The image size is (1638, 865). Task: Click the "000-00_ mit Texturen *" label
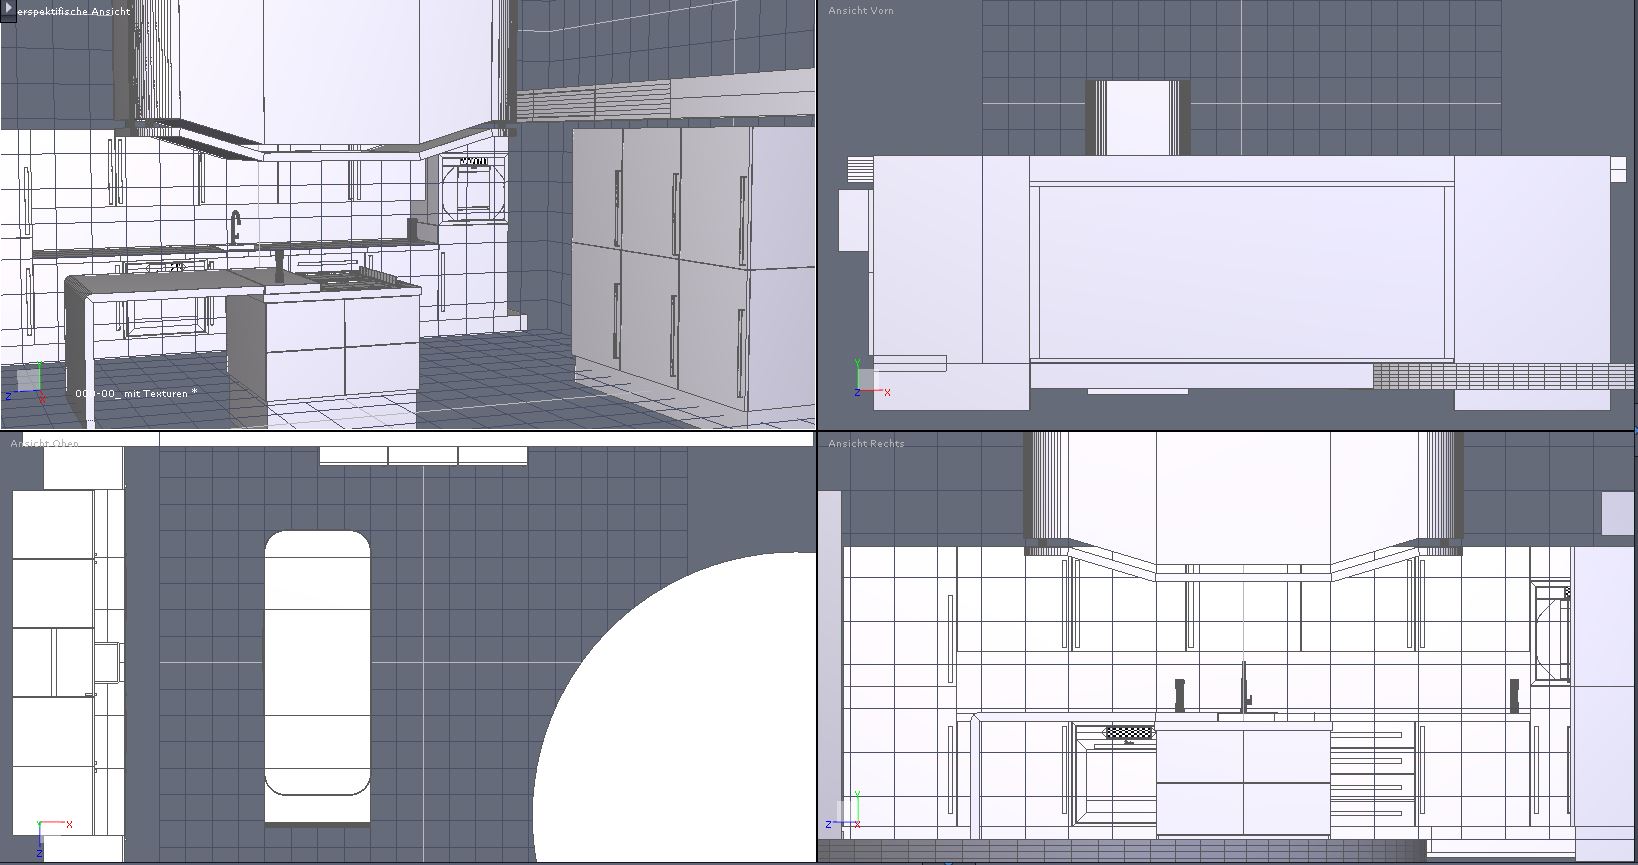136,393
